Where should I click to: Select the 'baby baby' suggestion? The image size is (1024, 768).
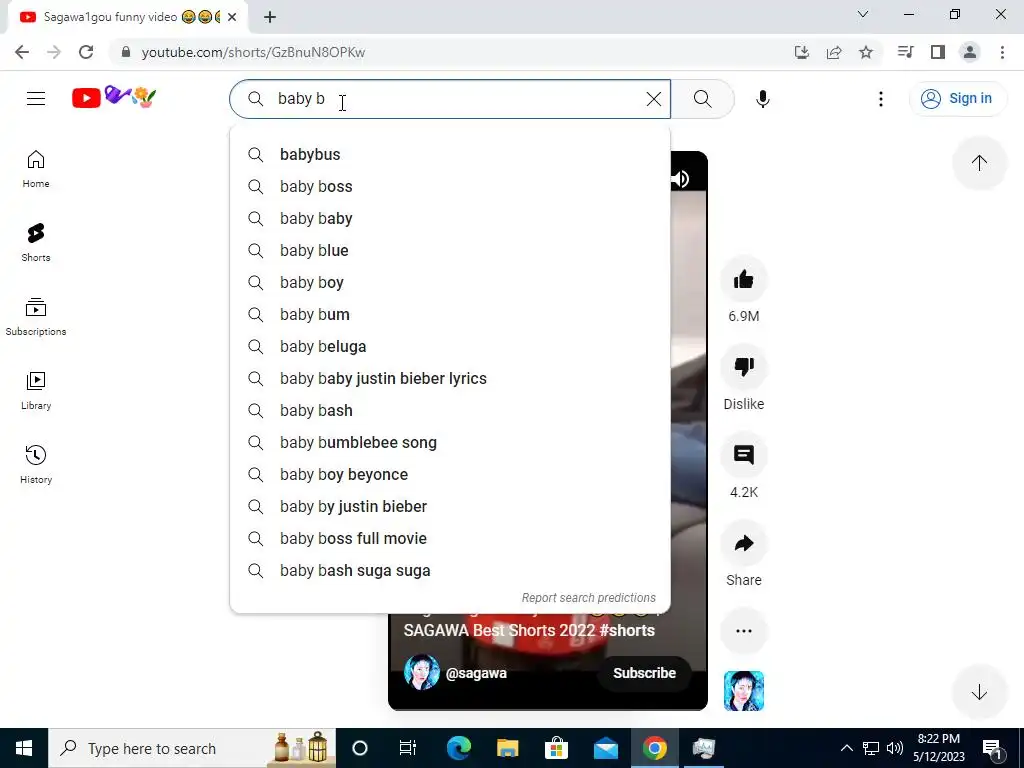click(450, 218)
